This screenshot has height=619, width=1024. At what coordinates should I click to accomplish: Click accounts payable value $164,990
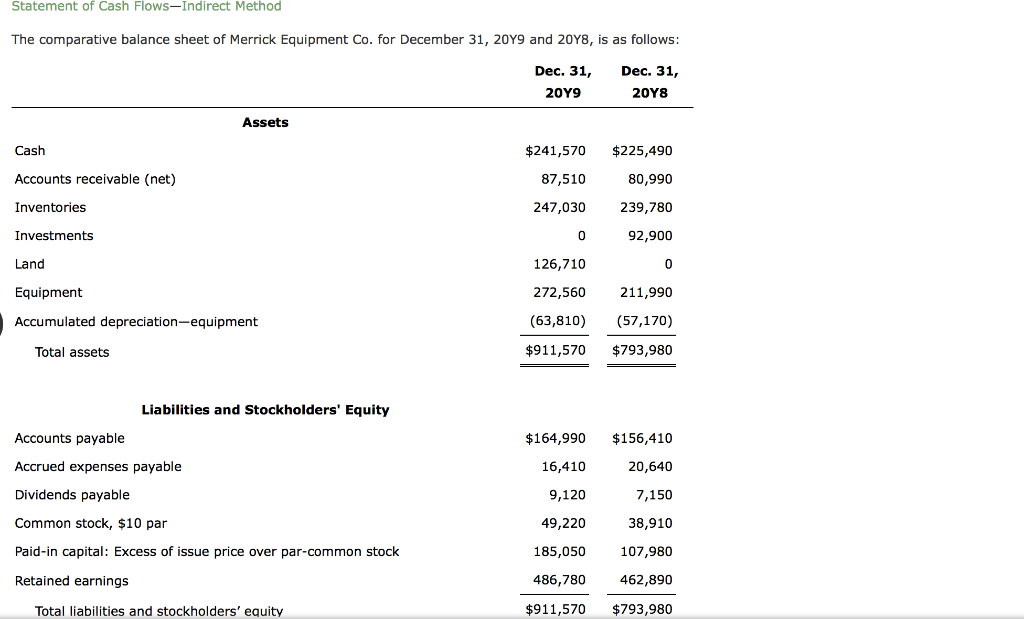(x=555, y=439)
